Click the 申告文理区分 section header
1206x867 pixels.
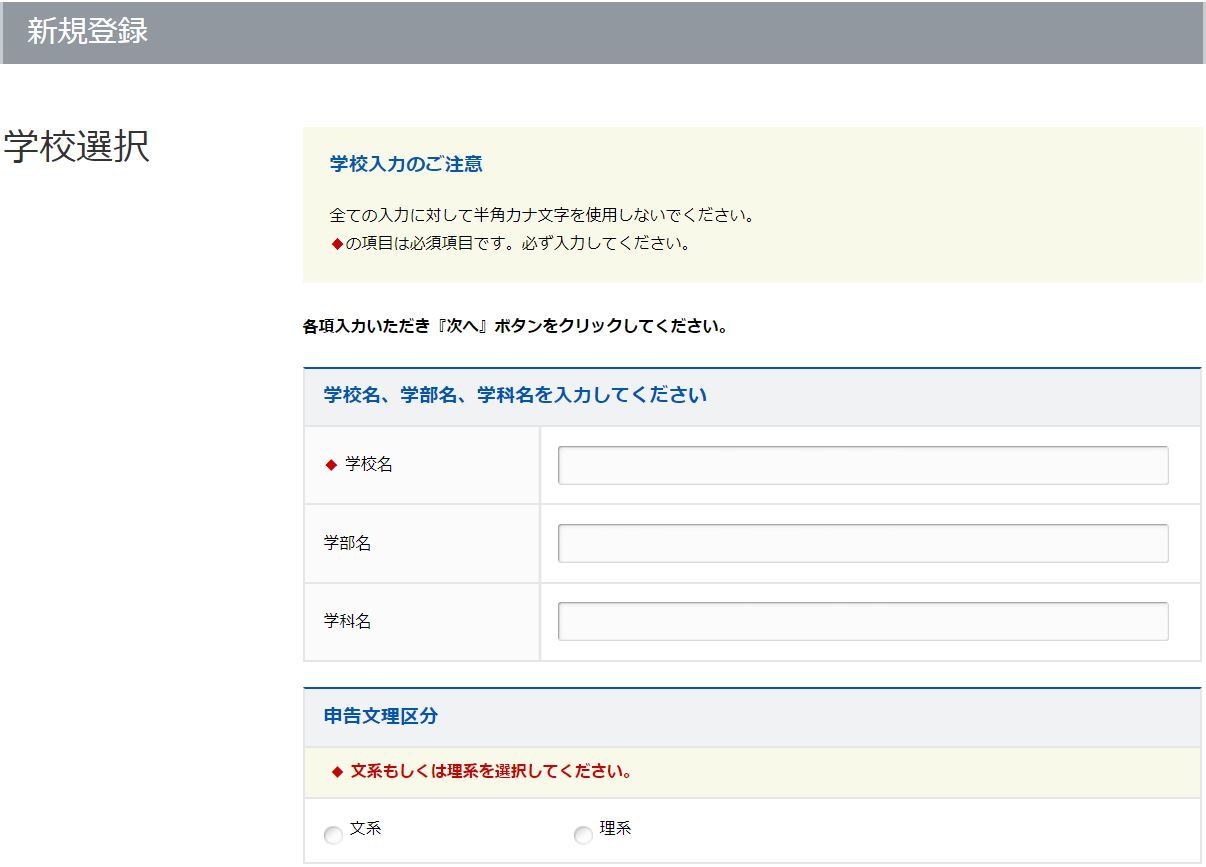[381, 716]
